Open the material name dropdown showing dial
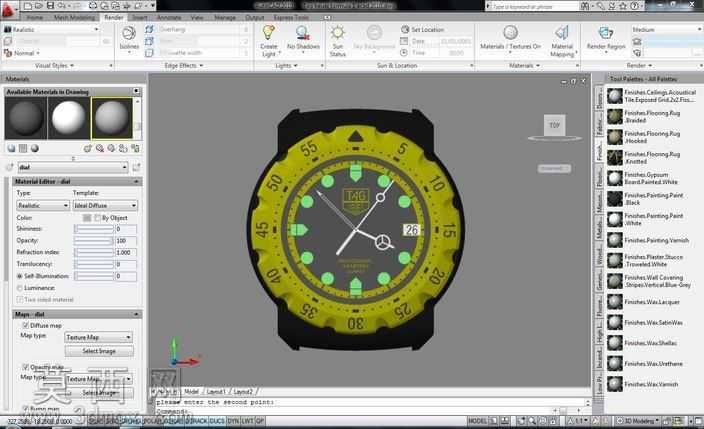This screenshot has height=429, width=704. tap(73, 167)
